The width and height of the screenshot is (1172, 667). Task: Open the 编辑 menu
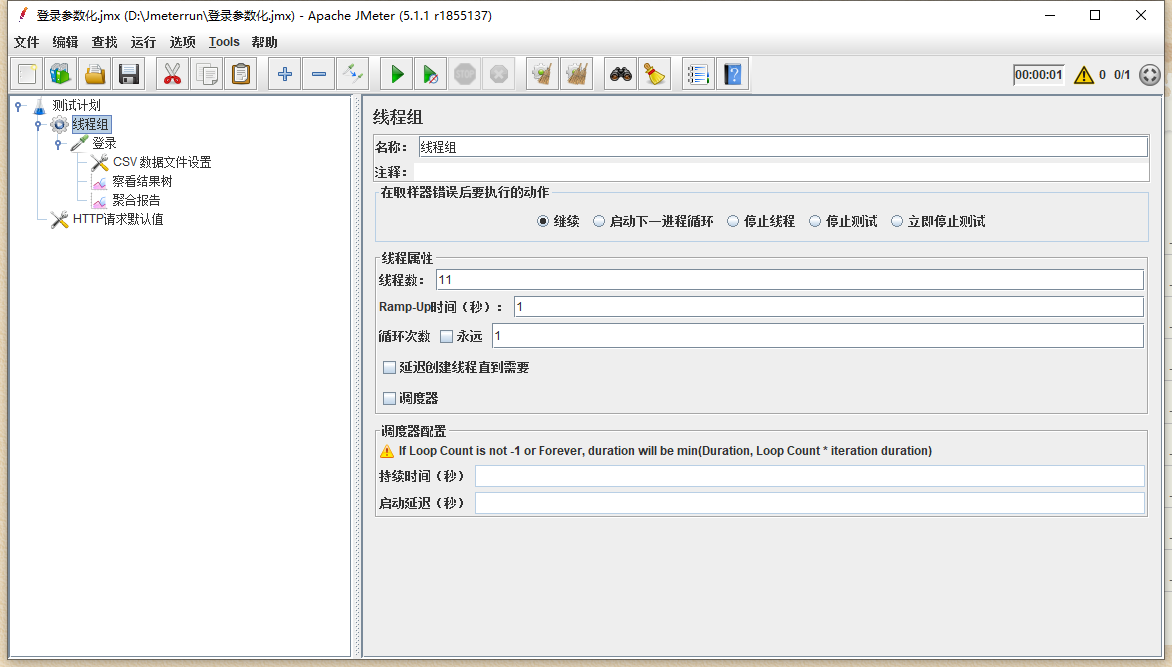tap(66, 42)
